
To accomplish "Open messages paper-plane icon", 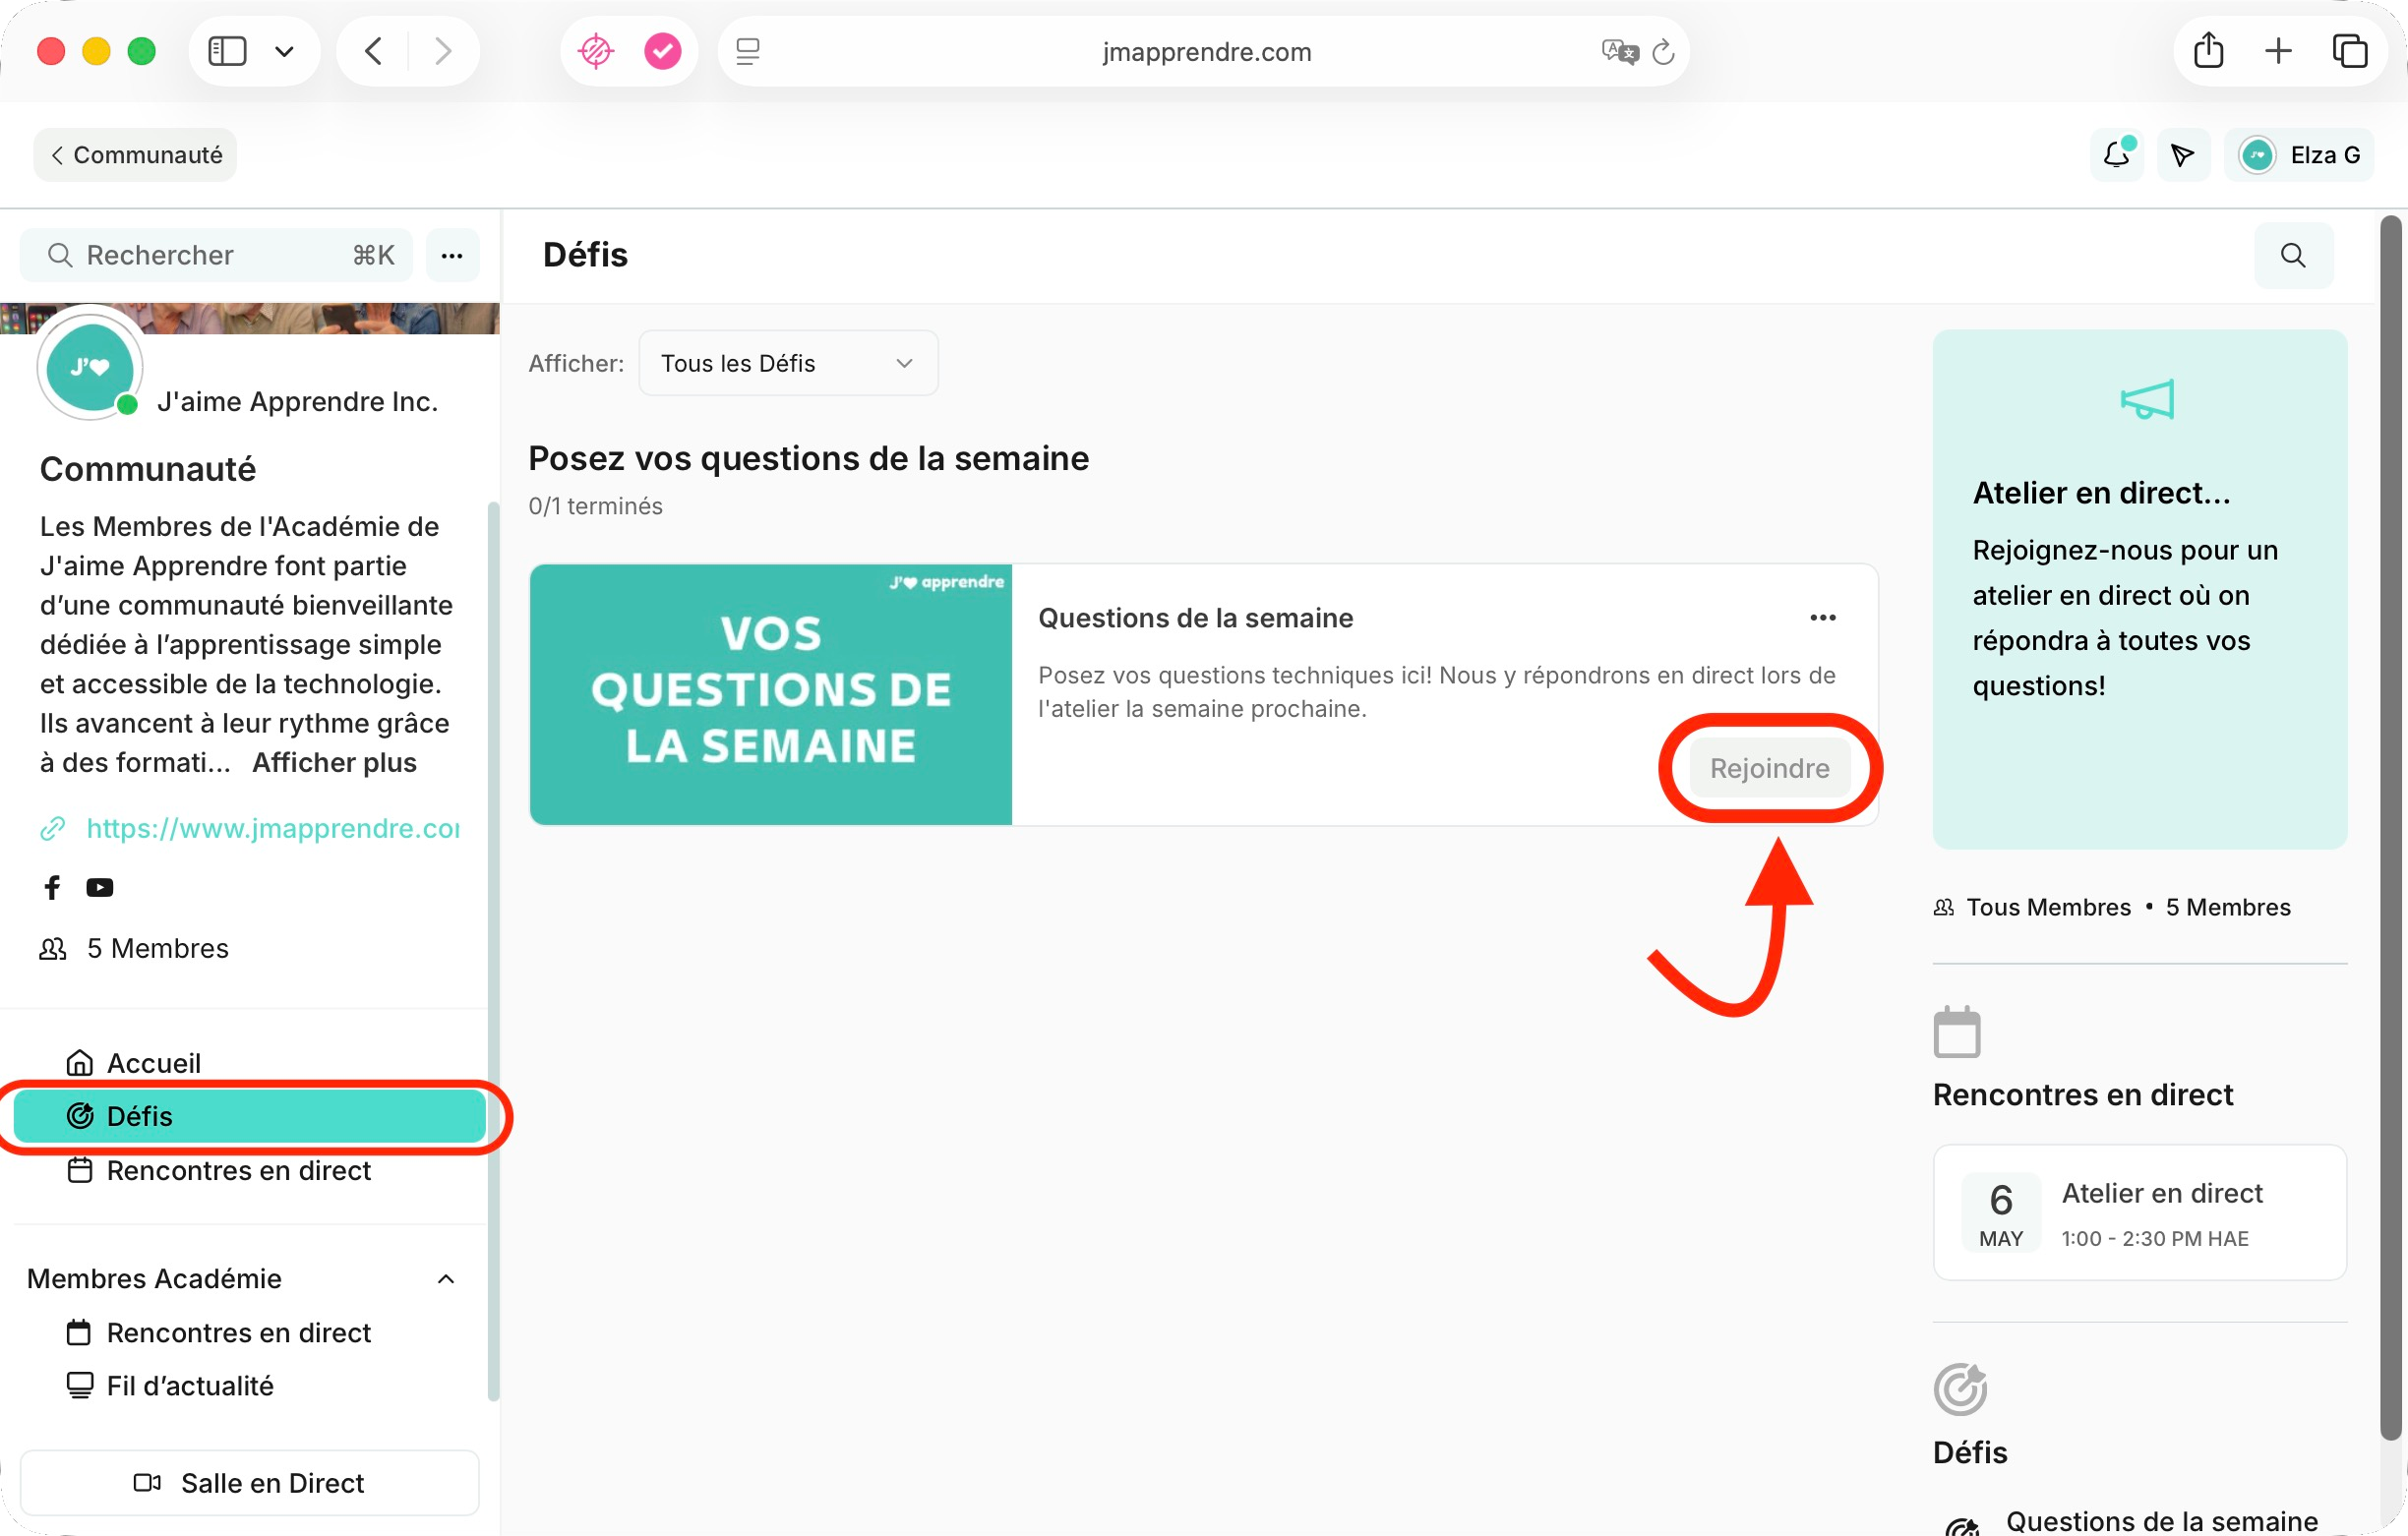I will point(2183,155).
